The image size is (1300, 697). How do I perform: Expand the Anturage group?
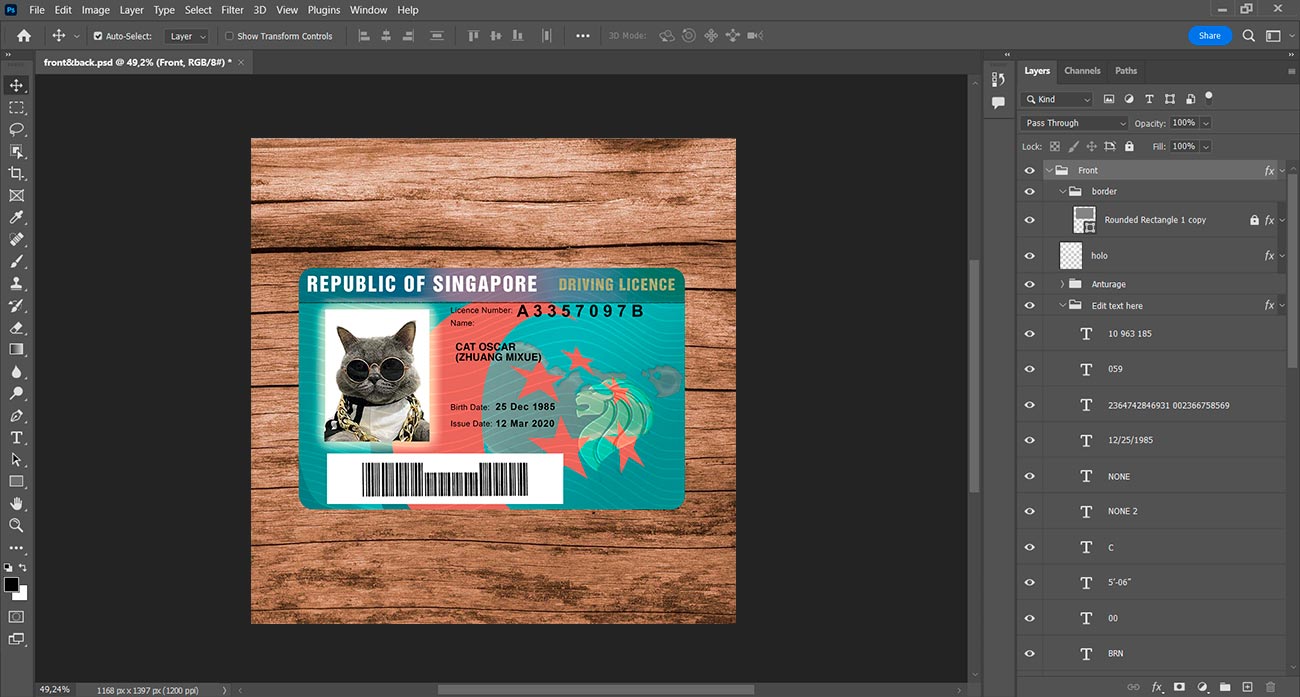pos(1063,284)
